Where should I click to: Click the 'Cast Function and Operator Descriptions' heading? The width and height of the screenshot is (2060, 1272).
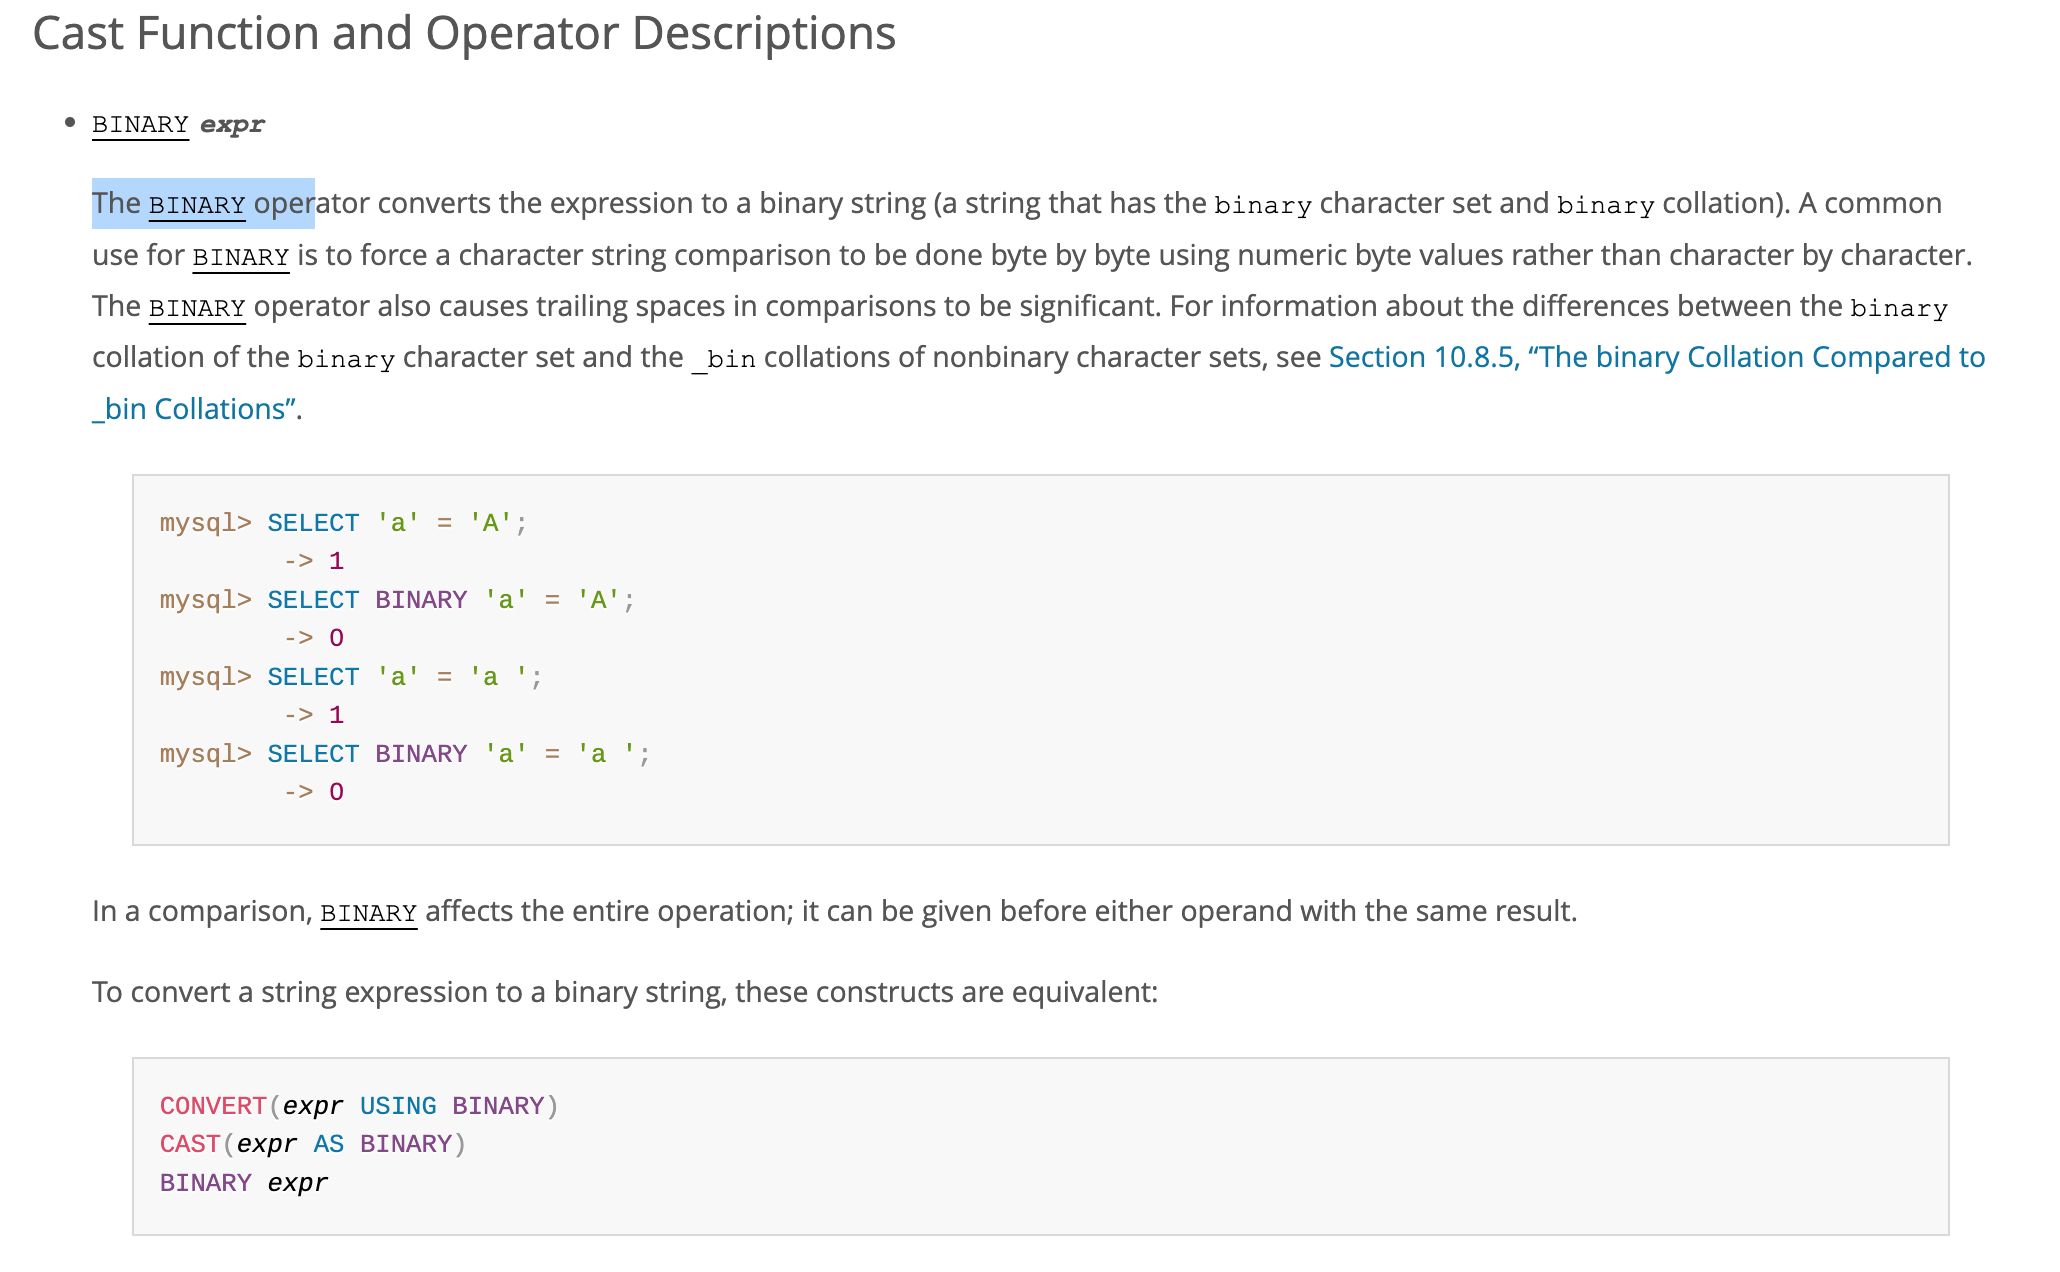click(x=464, y=33)
